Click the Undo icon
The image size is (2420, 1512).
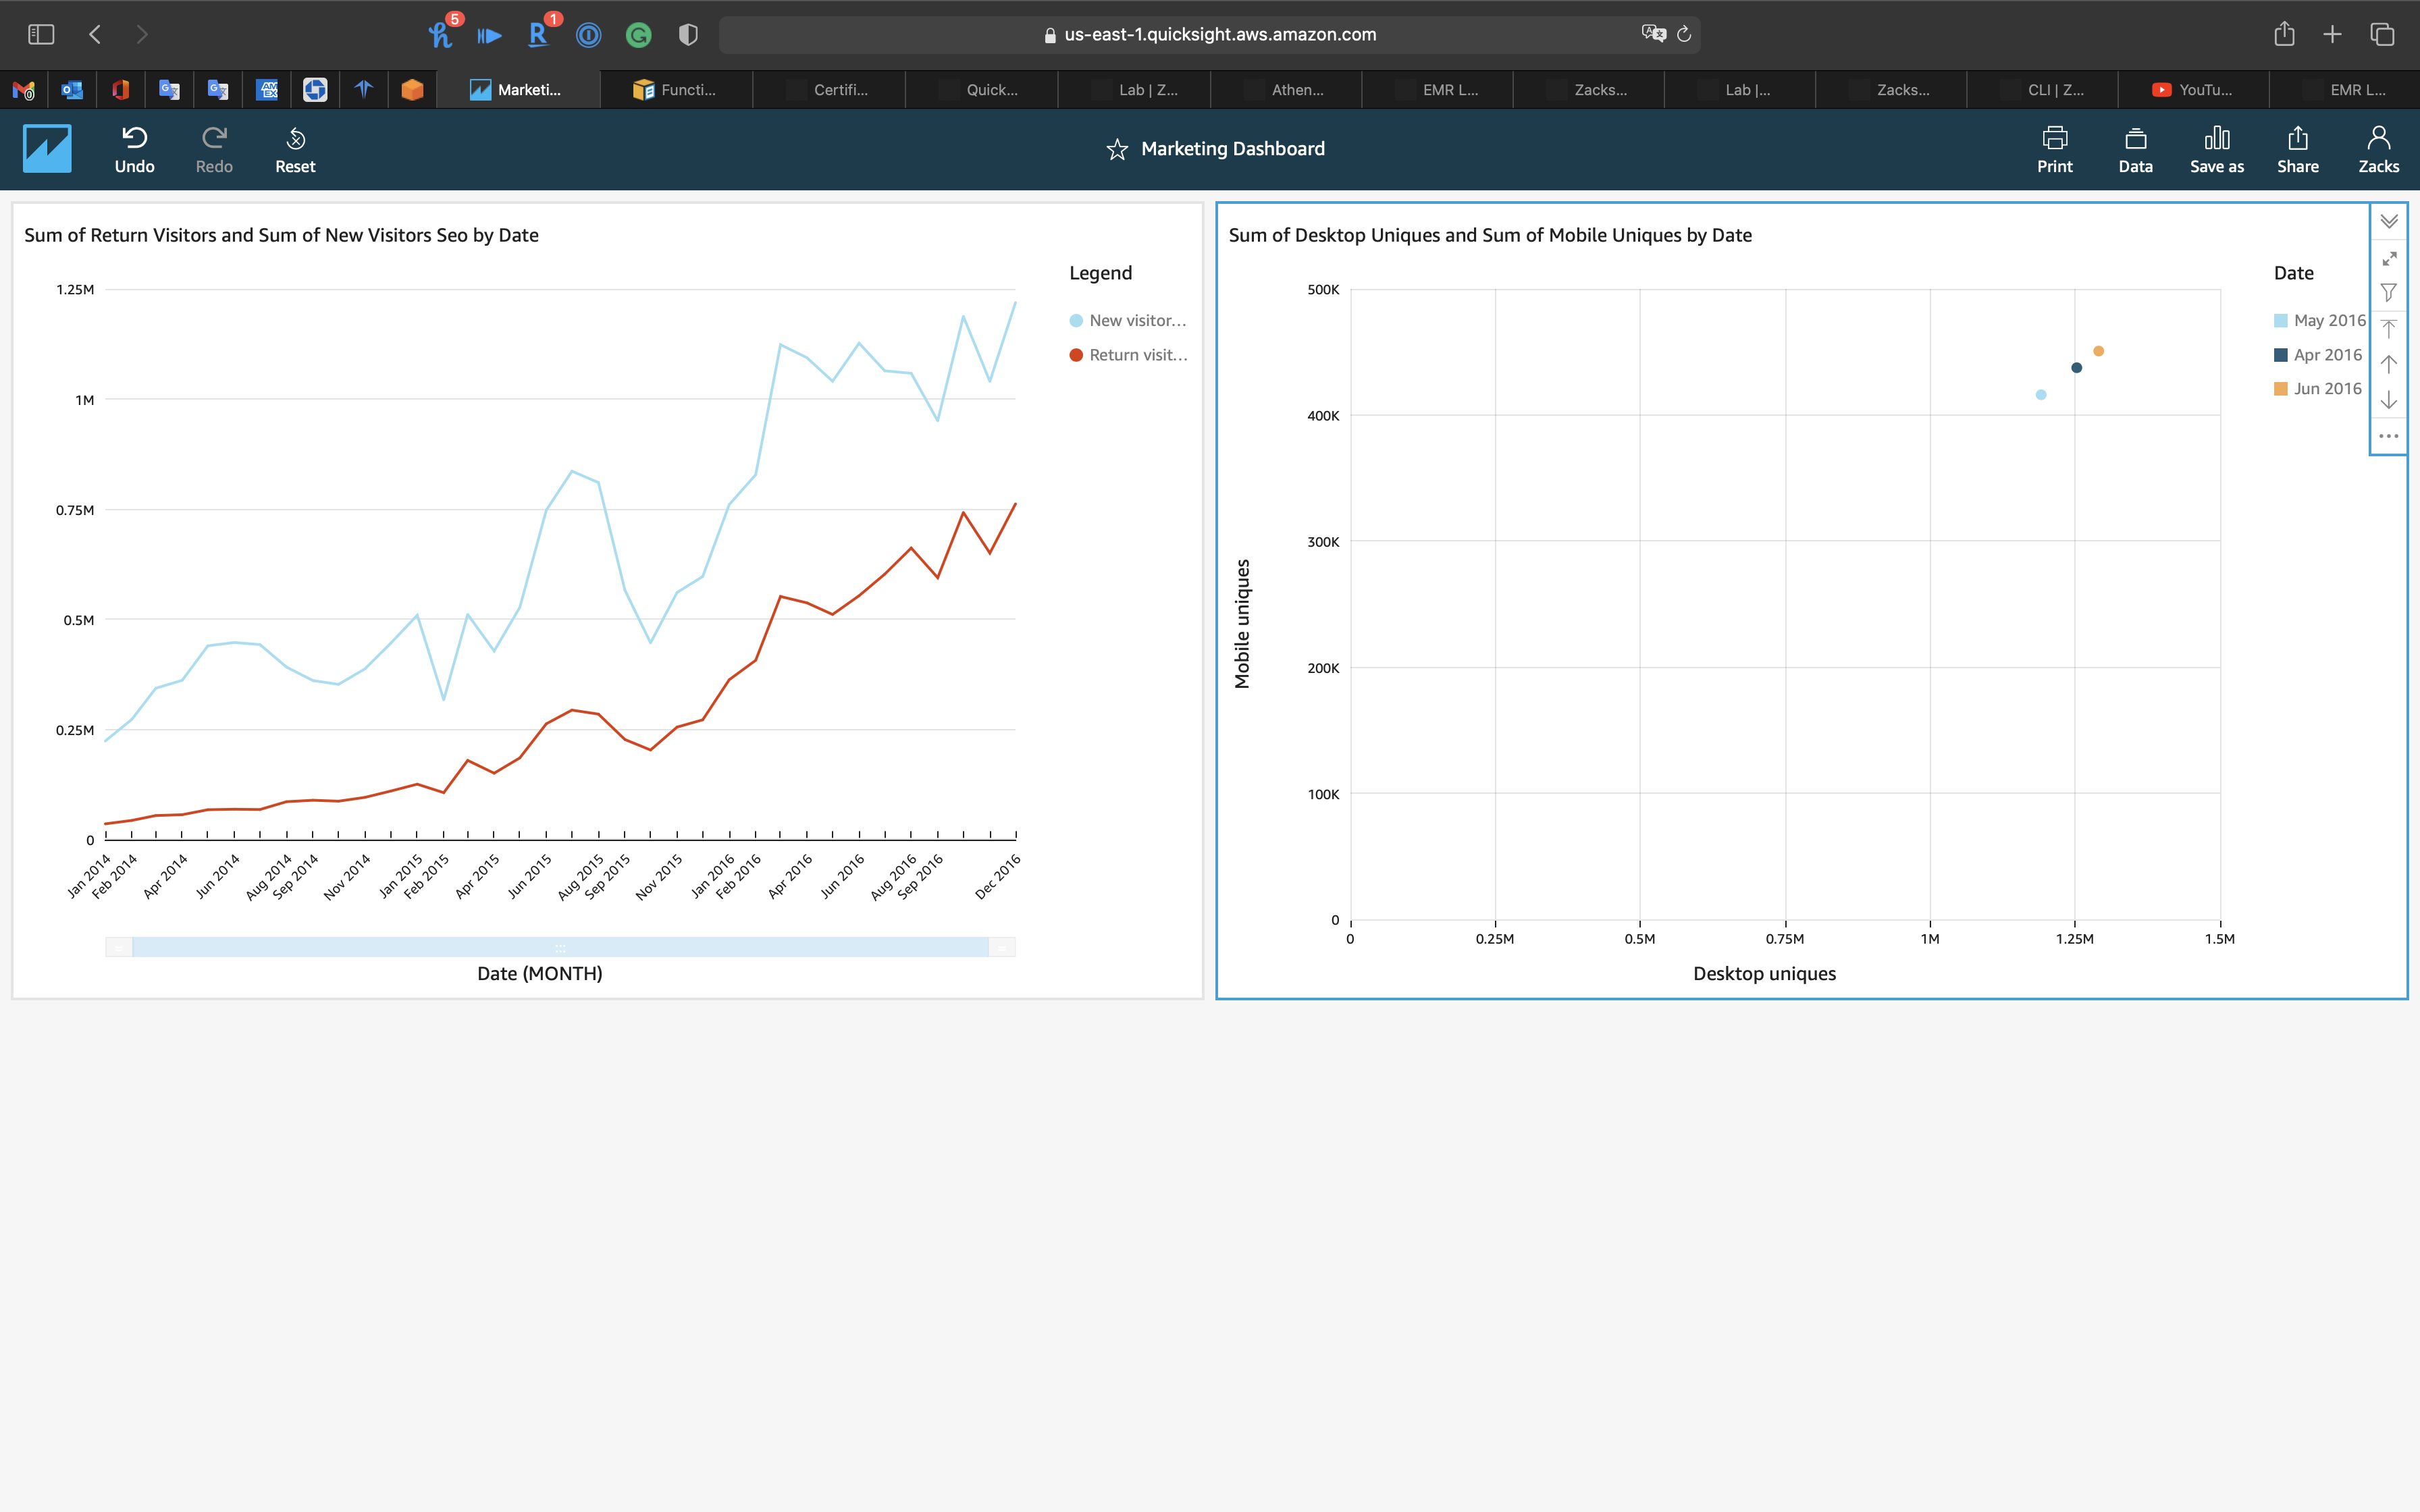(x=134, y=138)
